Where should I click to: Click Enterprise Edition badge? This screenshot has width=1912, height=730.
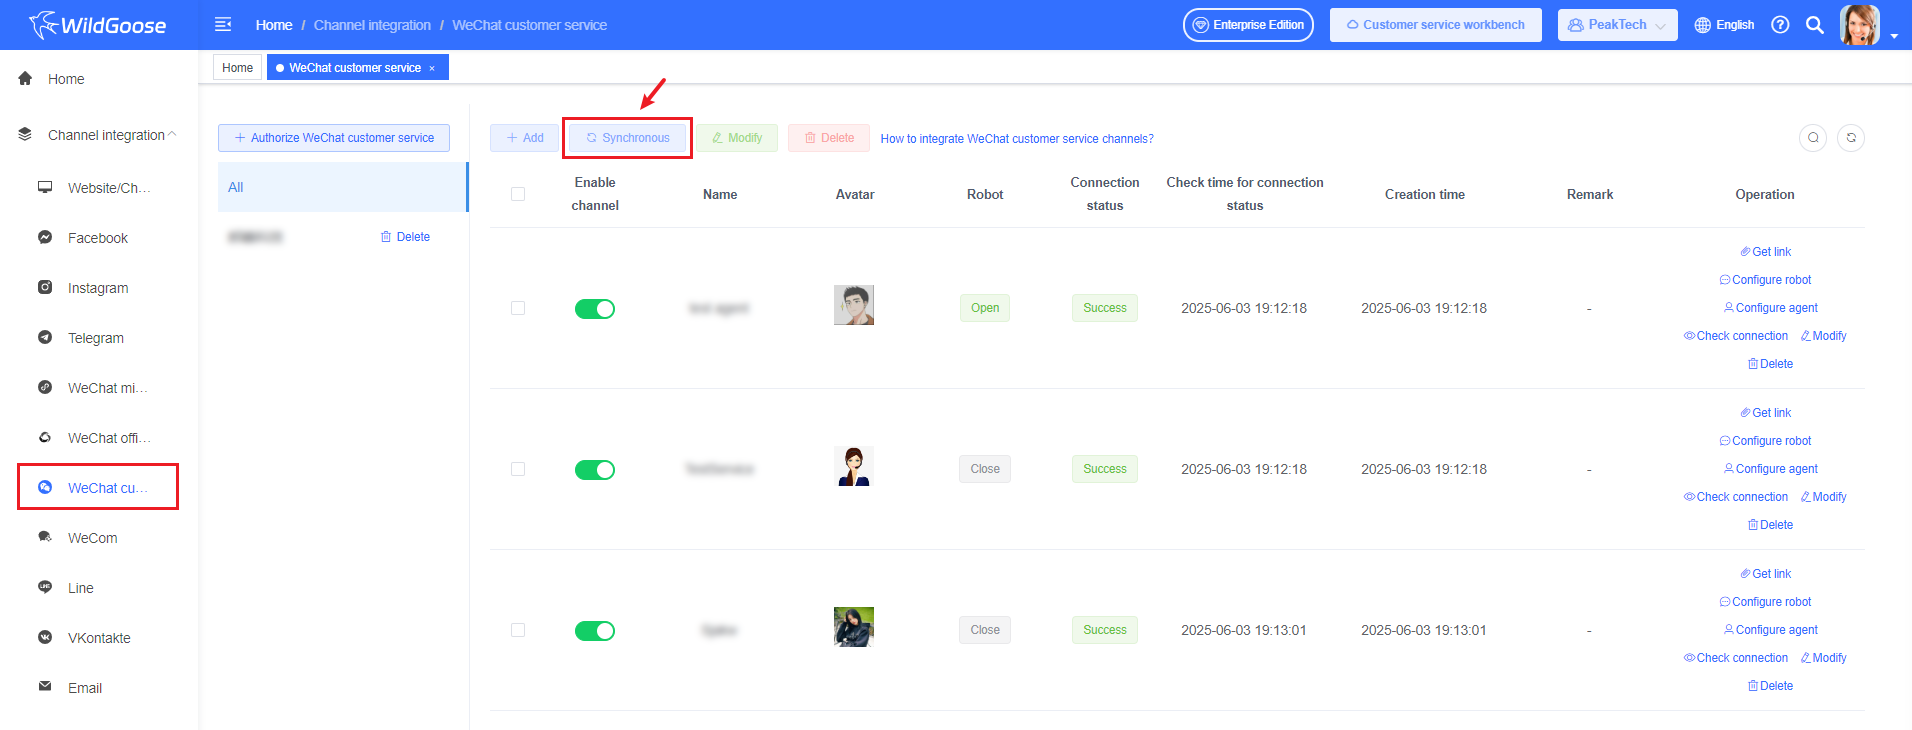(x=1248, y=25)
